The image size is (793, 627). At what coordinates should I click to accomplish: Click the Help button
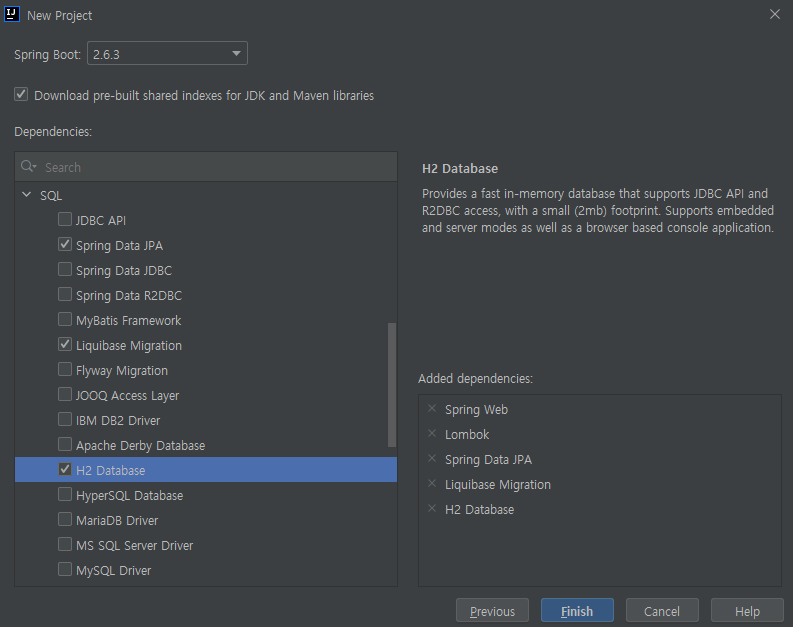[747, 611]
